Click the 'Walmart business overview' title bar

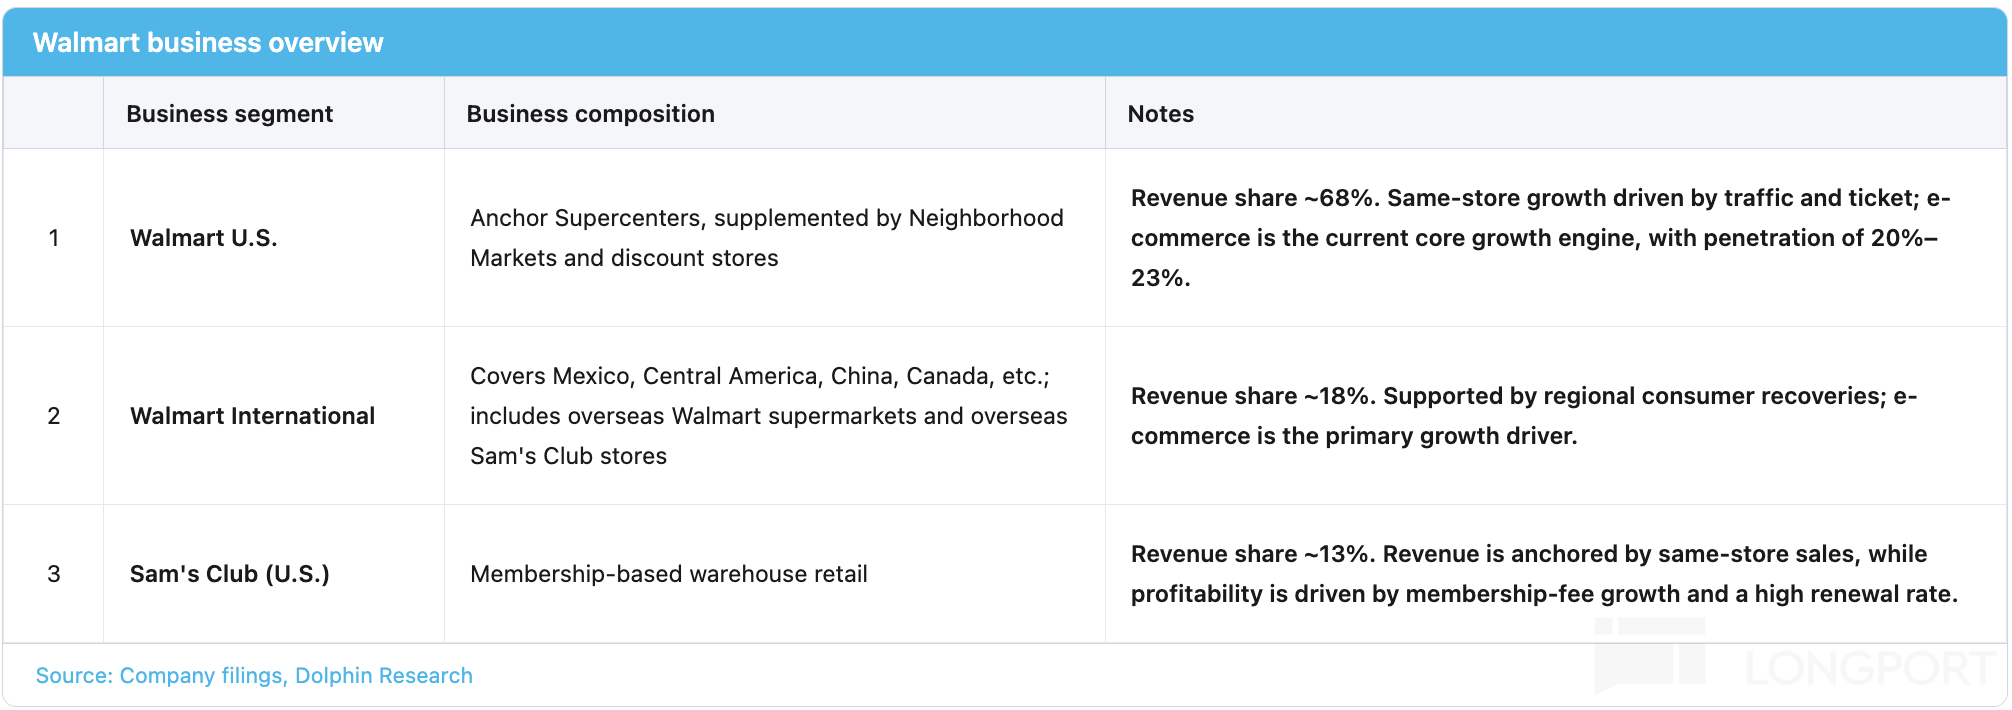(1005, 42)
